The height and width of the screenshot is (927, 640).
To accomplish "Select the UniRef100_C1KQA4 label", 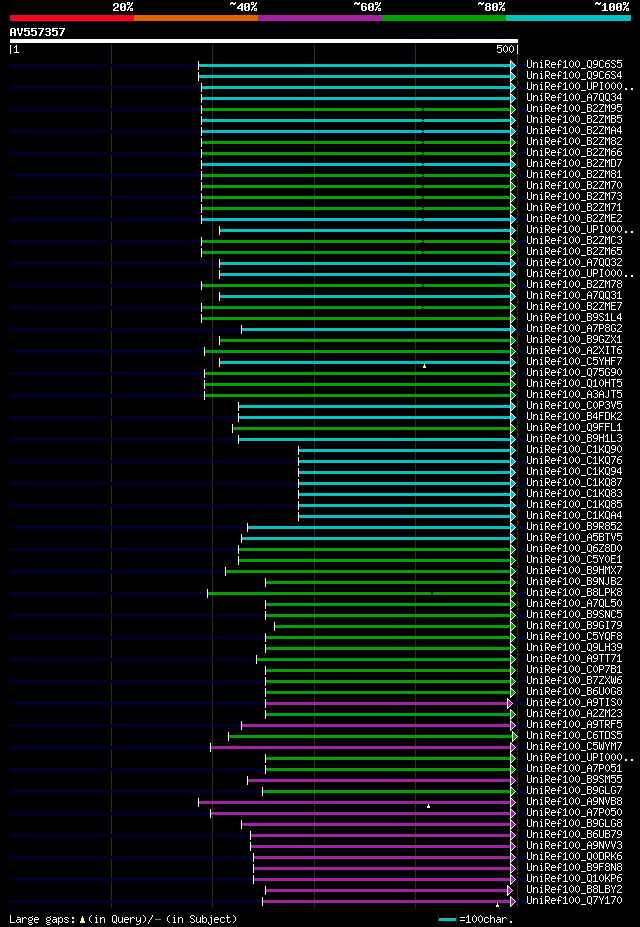I will pos(574,516).
